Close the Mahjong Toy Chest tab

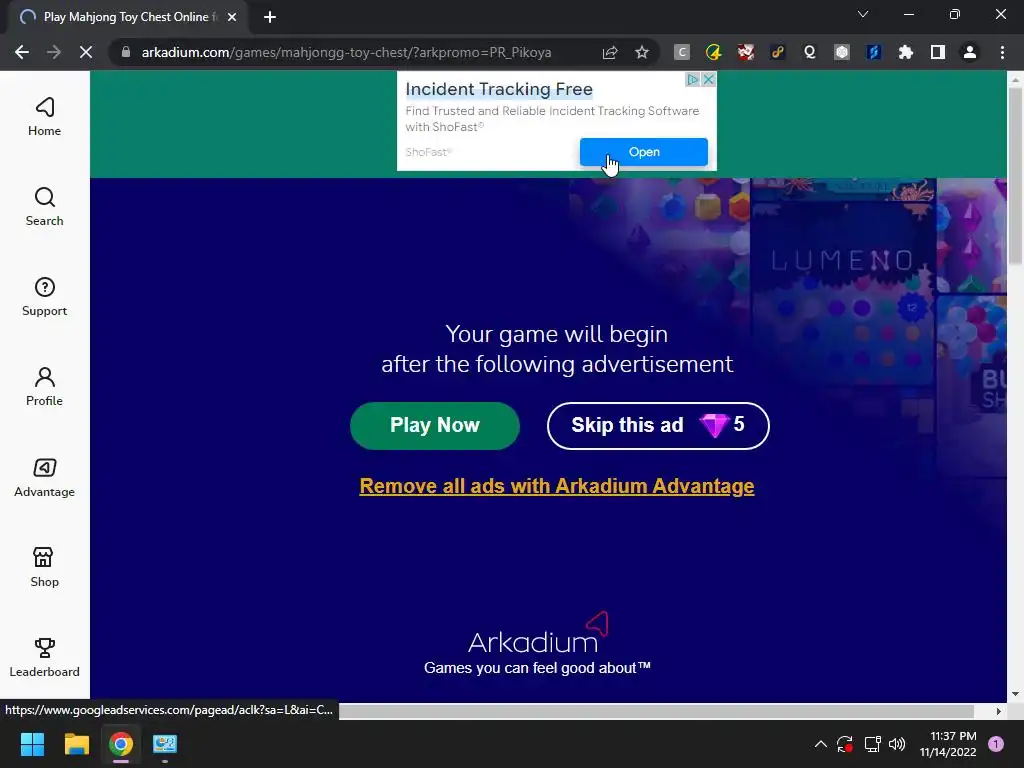[x=232, y=17]
